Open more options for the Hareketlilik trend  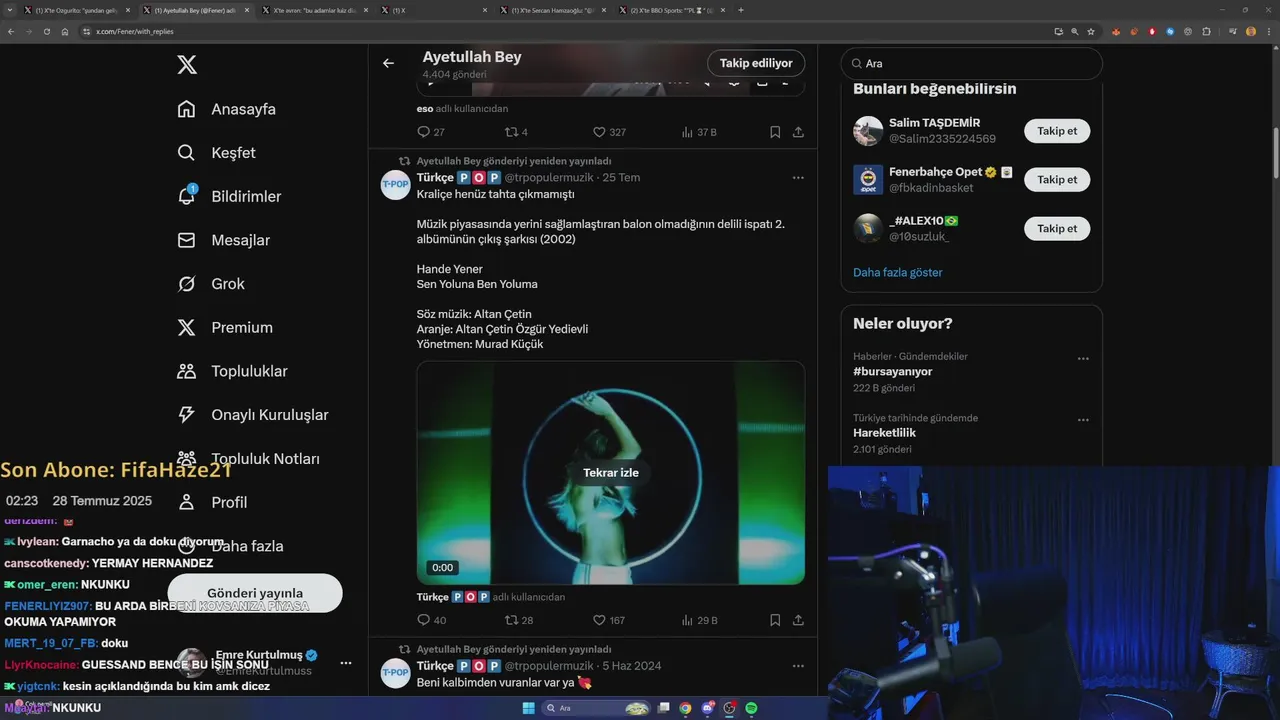pyautogui.click(x=1083, y=420)
